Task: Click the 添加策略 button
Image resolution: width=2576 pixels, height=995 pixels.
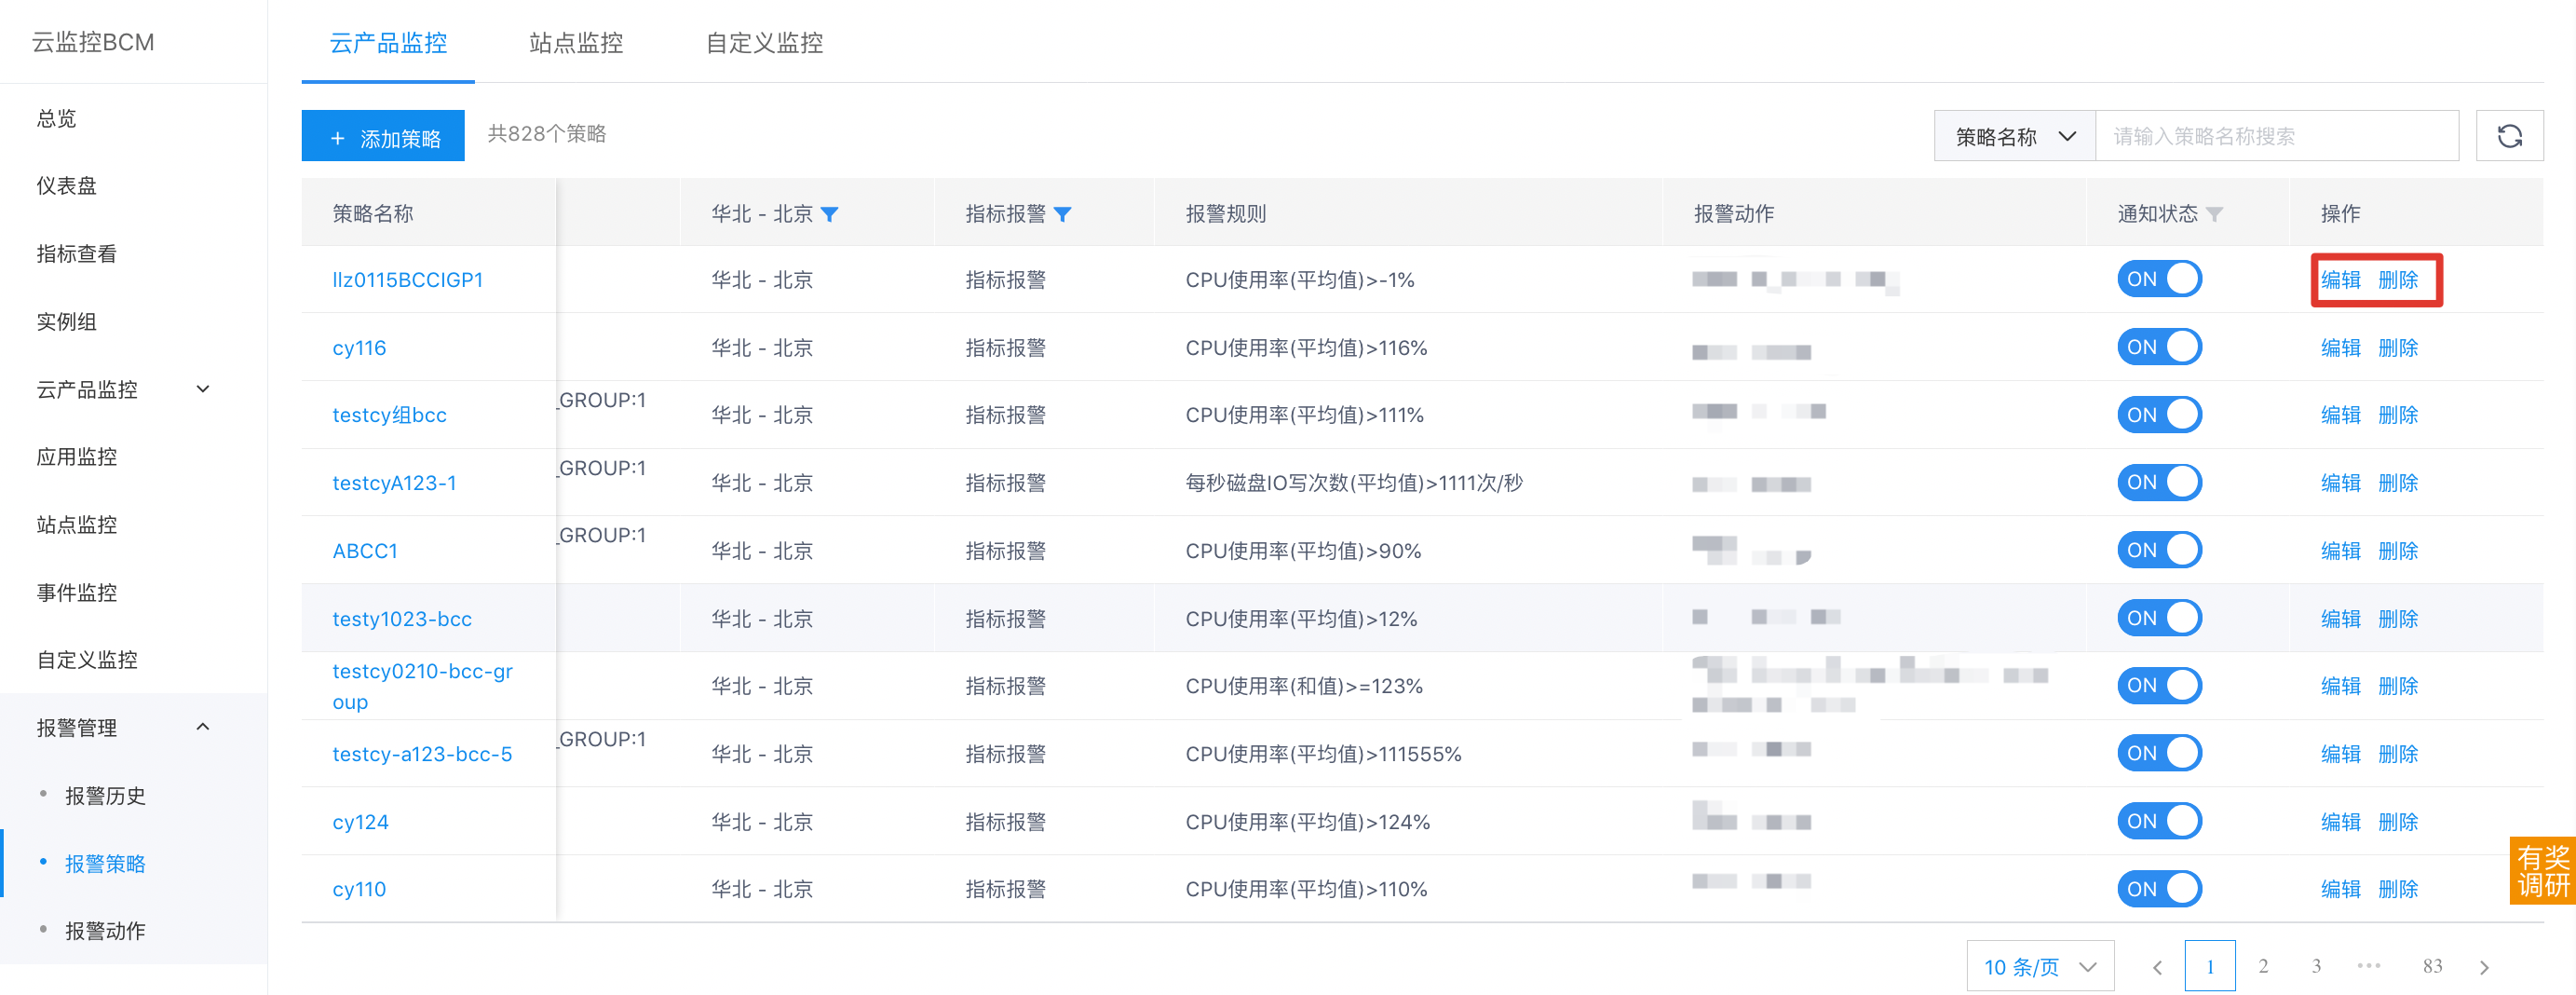Action: (x=383, y=136)
